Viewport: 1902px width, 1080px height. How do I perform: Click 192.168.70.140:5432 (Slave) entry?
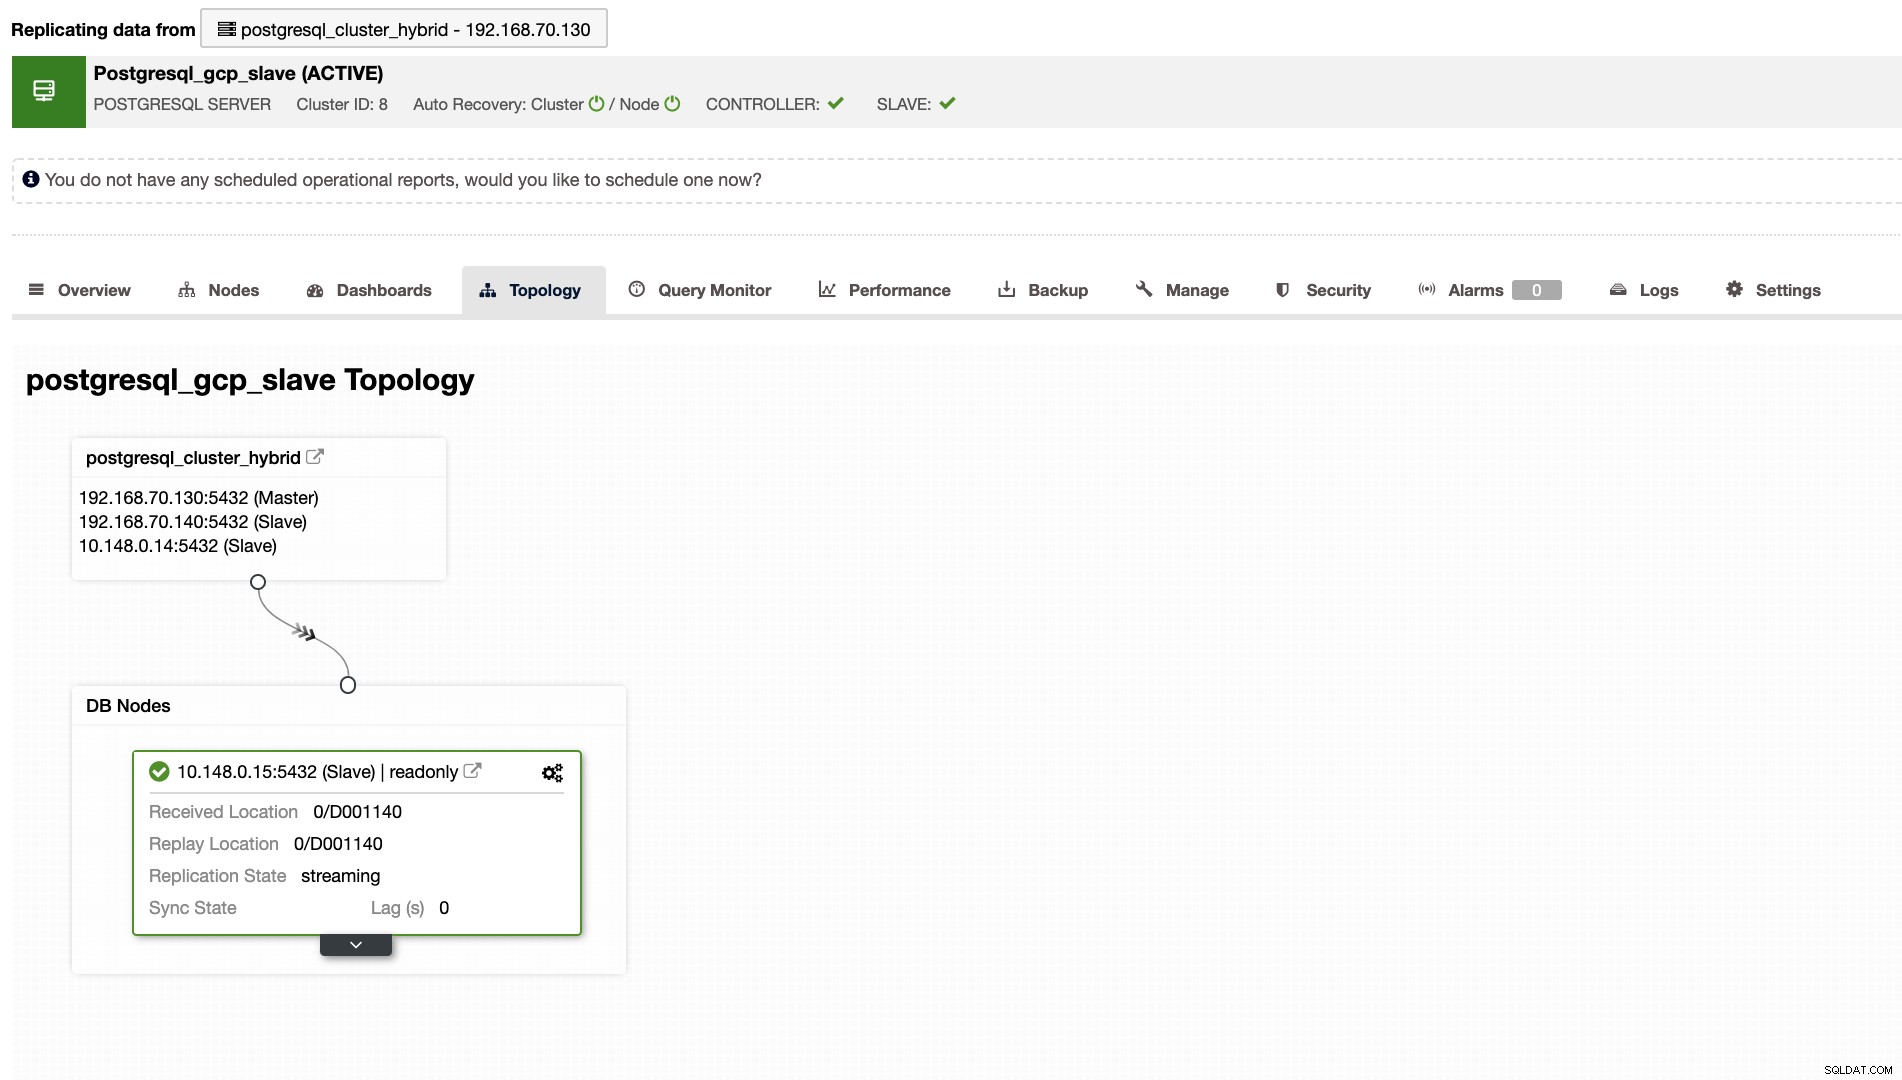pos(193,522)
